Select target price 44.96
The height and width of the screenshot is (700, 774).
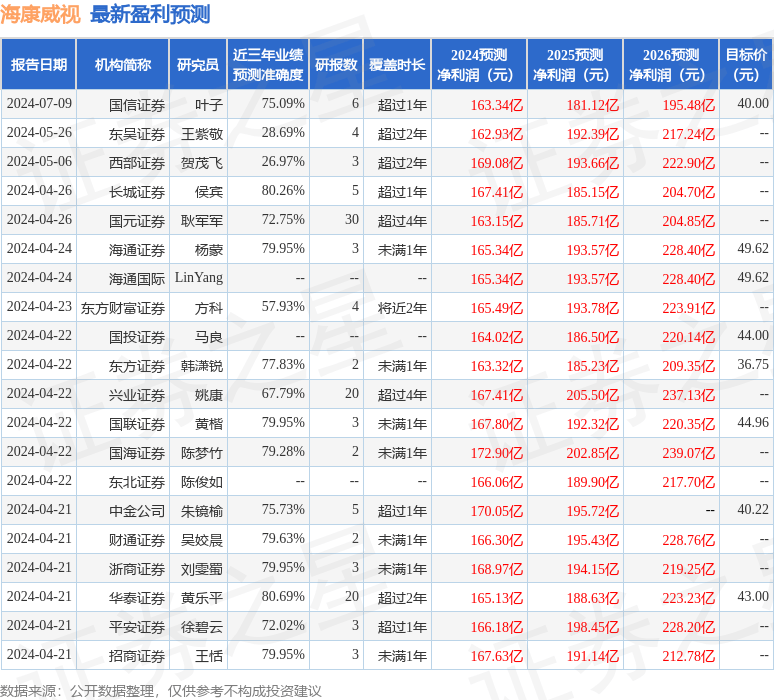tap(753, 423)
